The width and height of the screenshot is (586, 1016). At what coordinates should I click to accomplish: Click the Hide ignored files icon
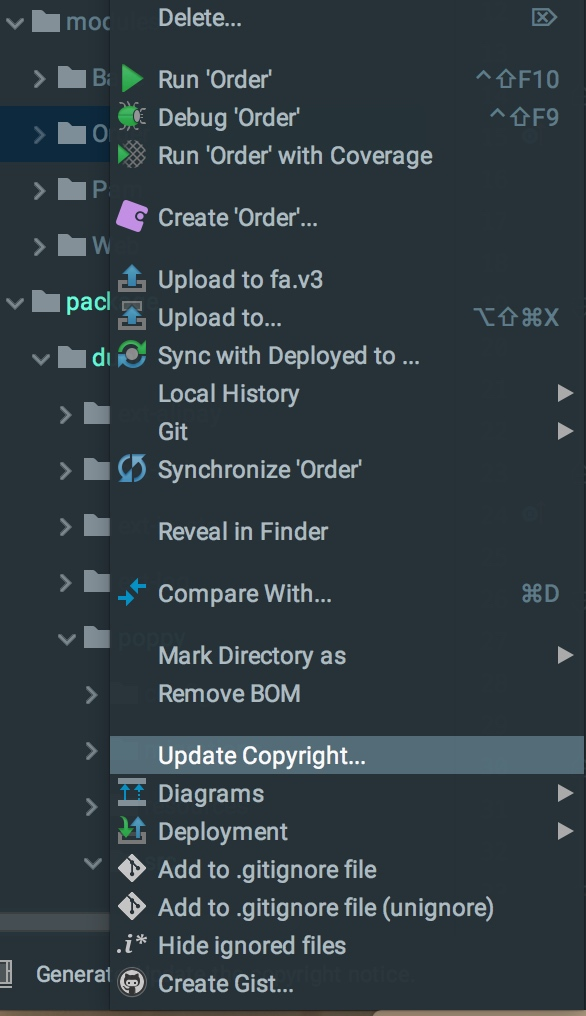(x=132, y=945)
